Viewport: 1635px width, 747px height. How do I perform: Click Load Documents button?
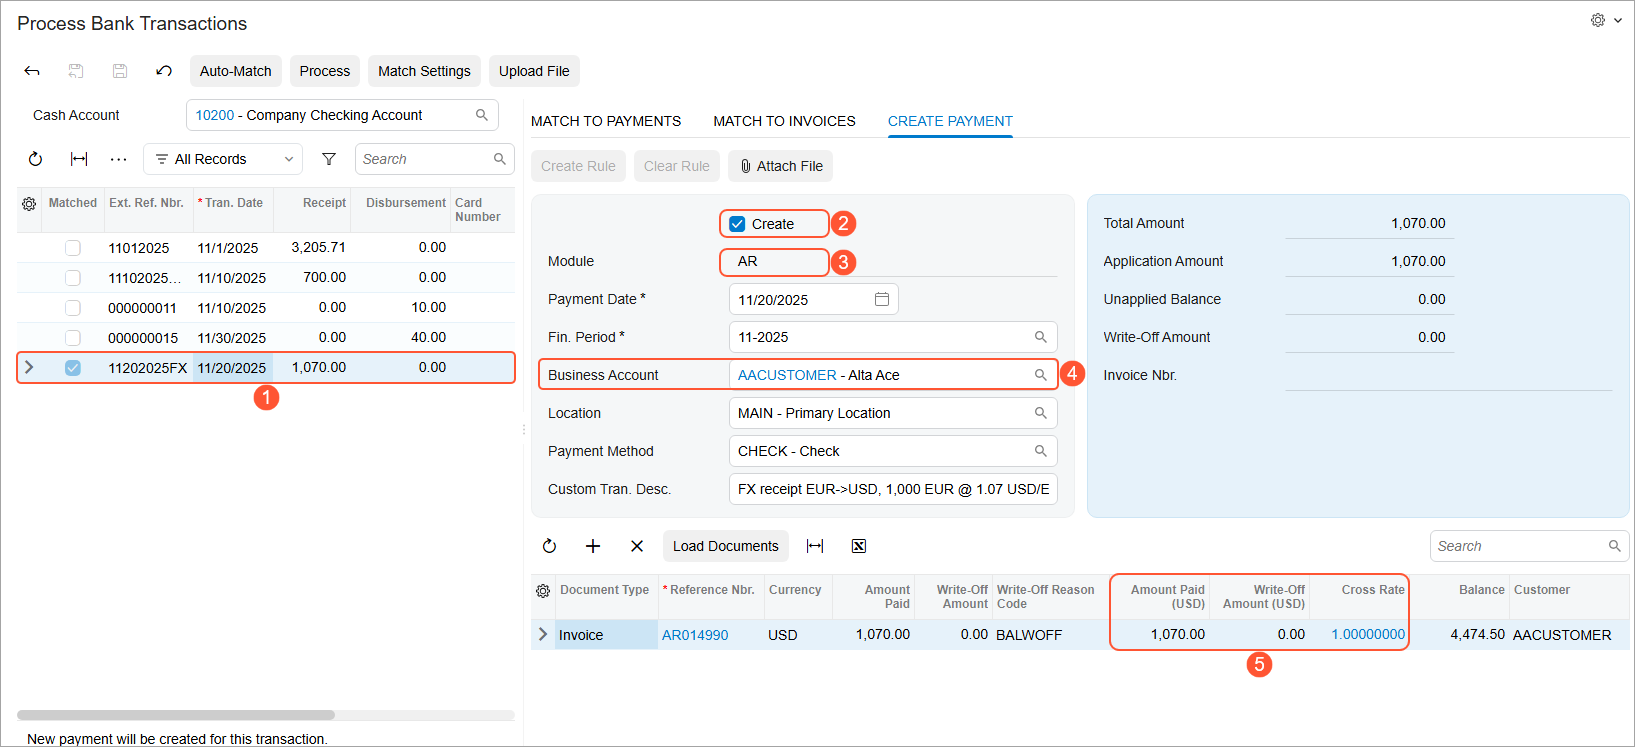(726, 546)
